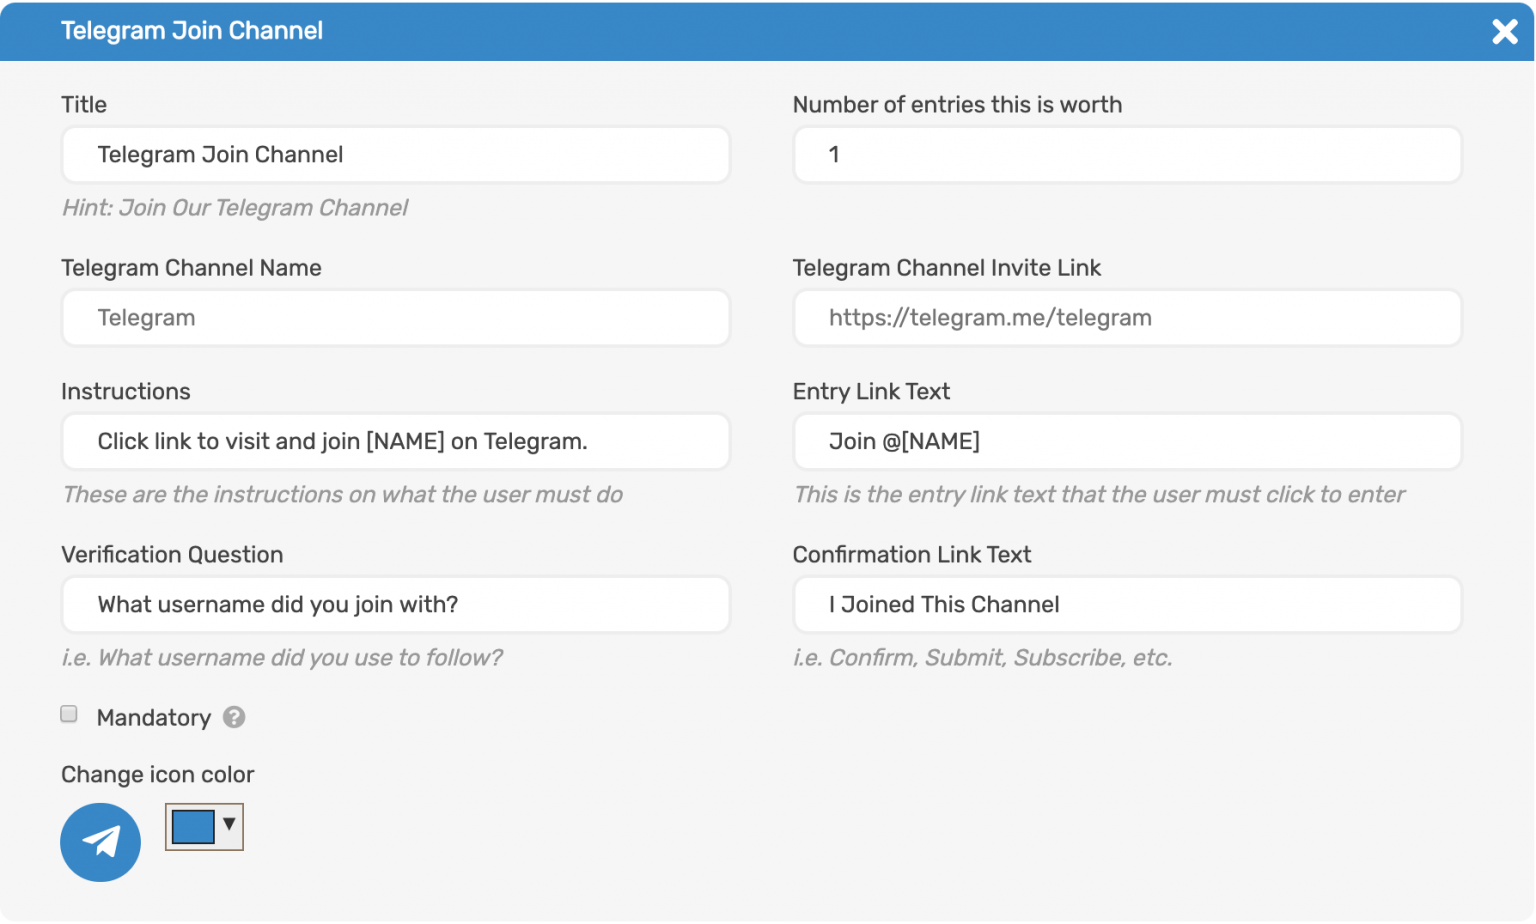Image resolution: width=1536 pixels, height=924 pixels.
Task: Edit the Verification Question field
Action: click(396, 604)
